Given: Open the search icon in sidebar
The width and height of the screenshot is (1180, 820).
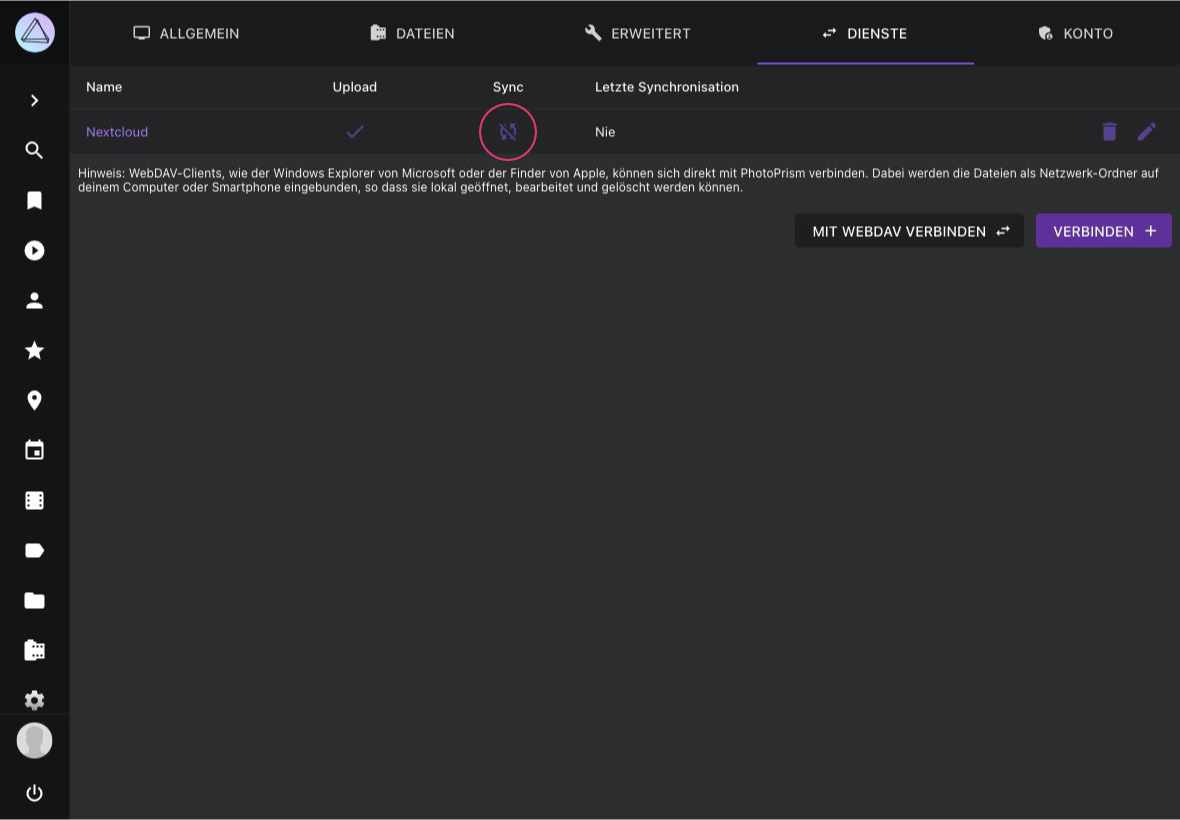Looking at the screenshot, I should (x=35, y=150).
